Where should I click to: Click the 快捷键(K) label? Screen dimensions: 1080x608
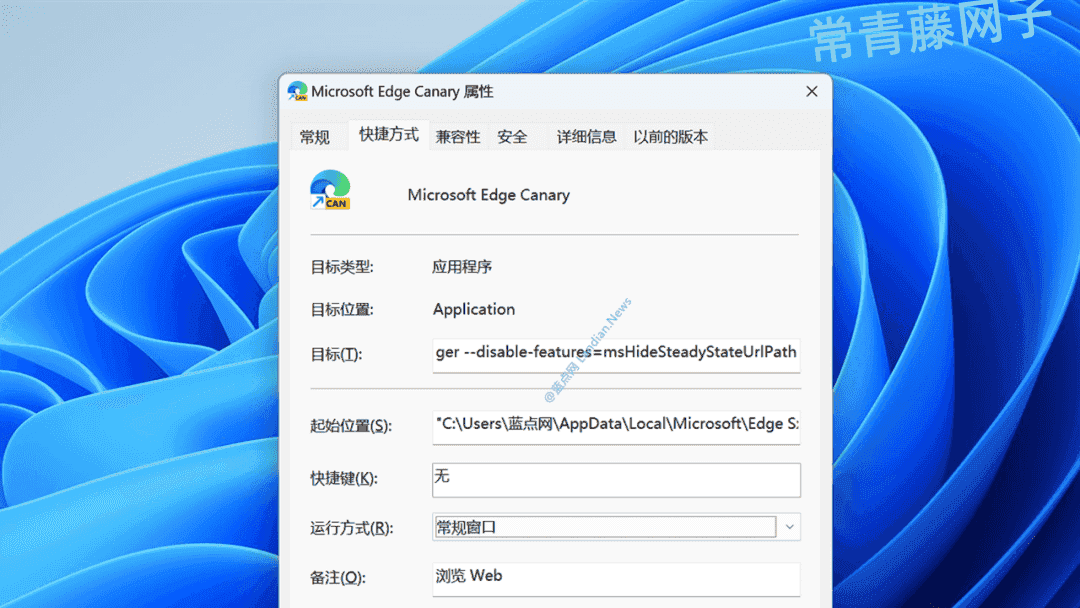(344, 479)
